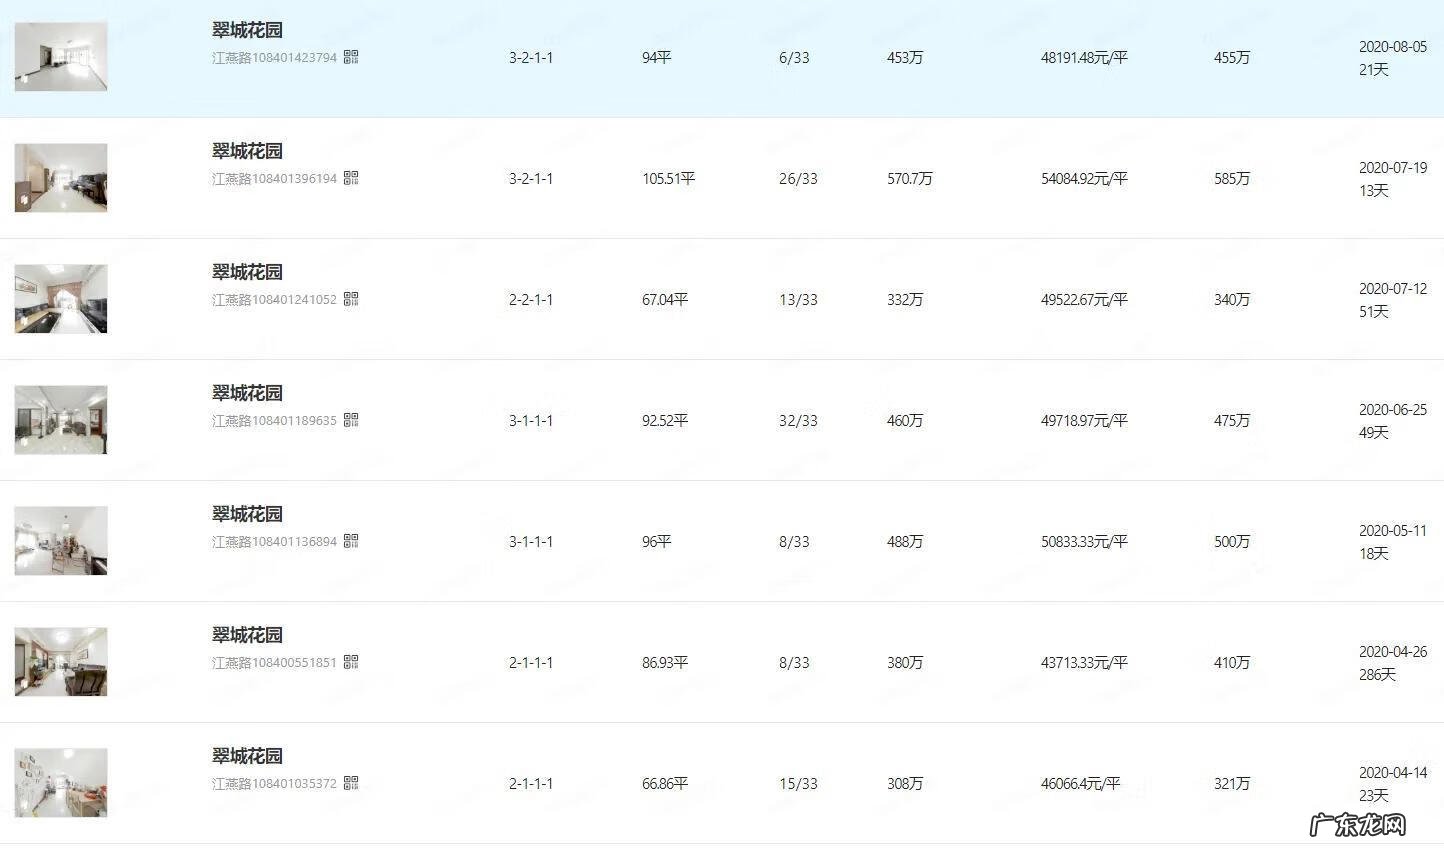The width and height of the screenshot is (1444, 854).
Task: Open the 105.51平 翠城花园 listing link
Action: point(246,150)
